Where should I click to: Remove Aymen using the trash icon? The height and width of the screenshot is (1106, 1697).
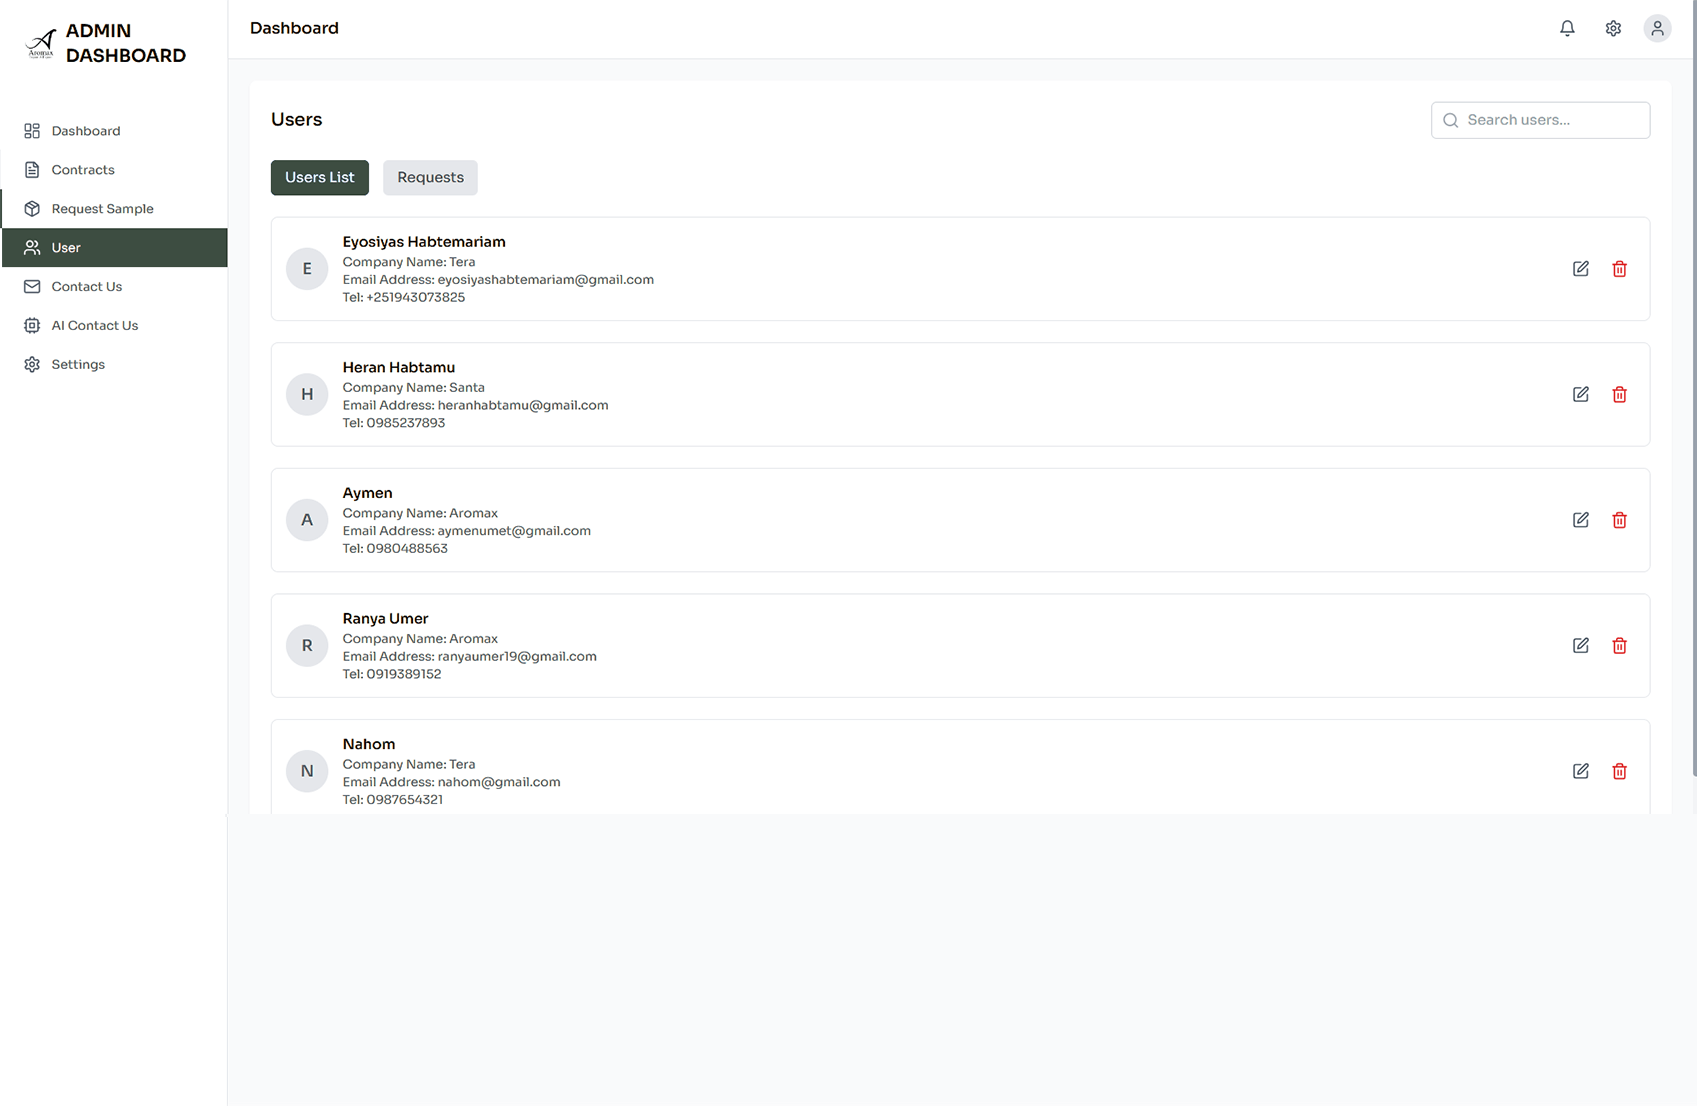1619,520
